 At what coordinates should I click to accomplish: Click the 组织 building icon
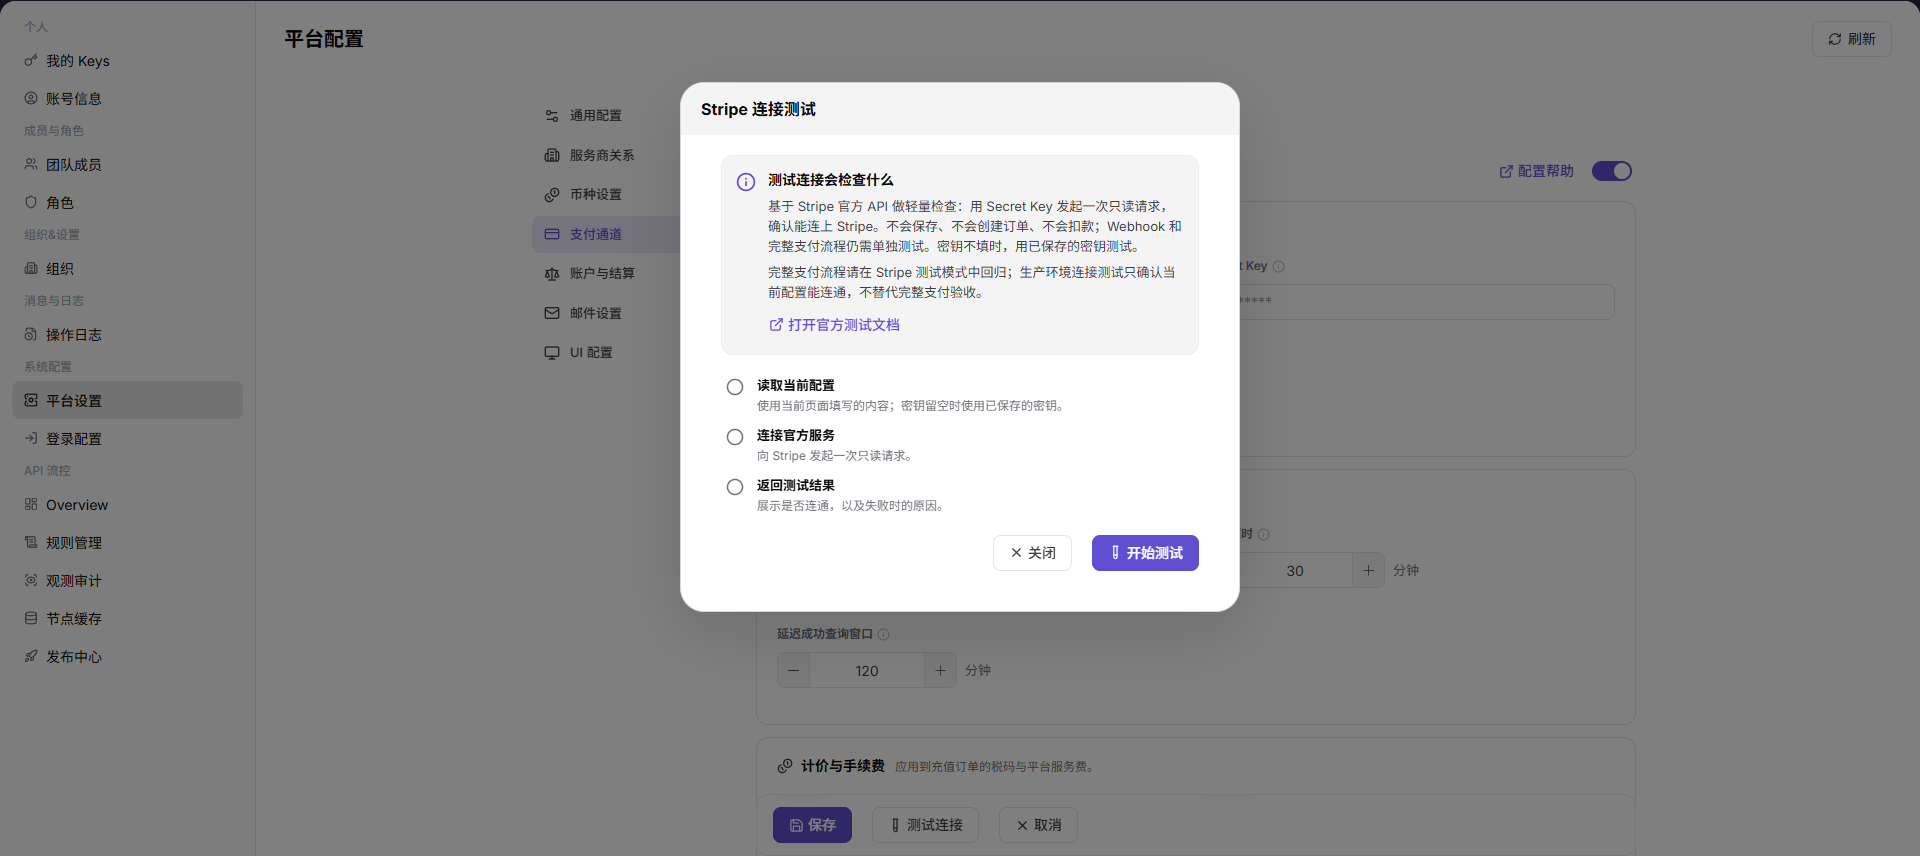coord(31,268)
